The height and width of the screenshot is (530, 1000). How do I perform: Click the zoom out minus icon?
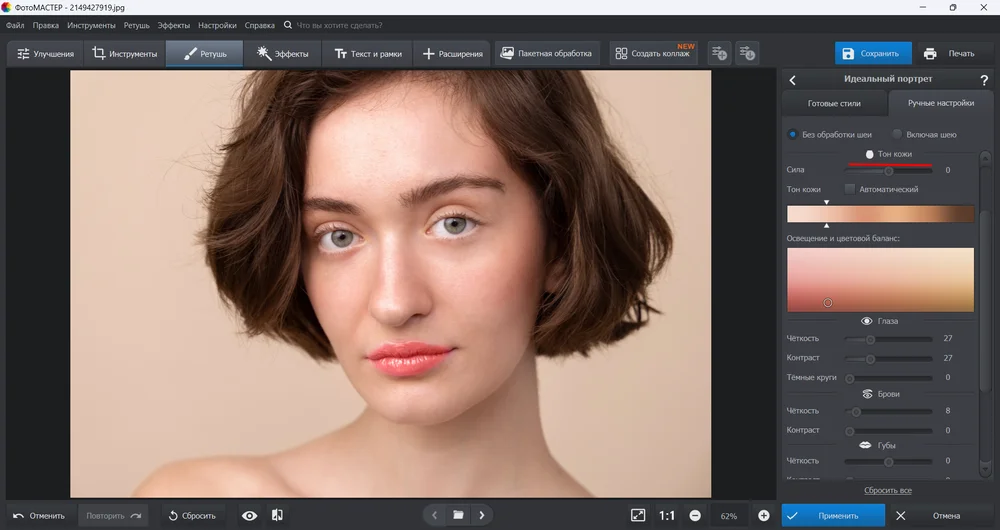695,515
